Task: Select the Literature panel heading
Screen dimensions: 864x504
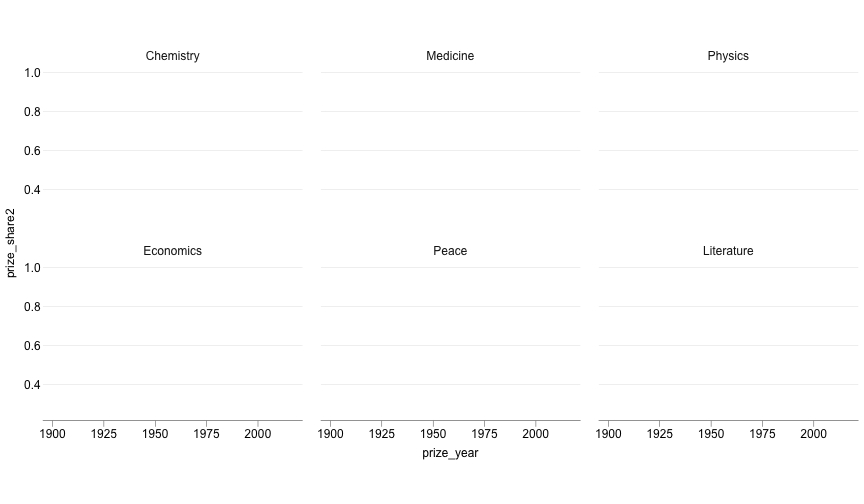Action: 728,251
